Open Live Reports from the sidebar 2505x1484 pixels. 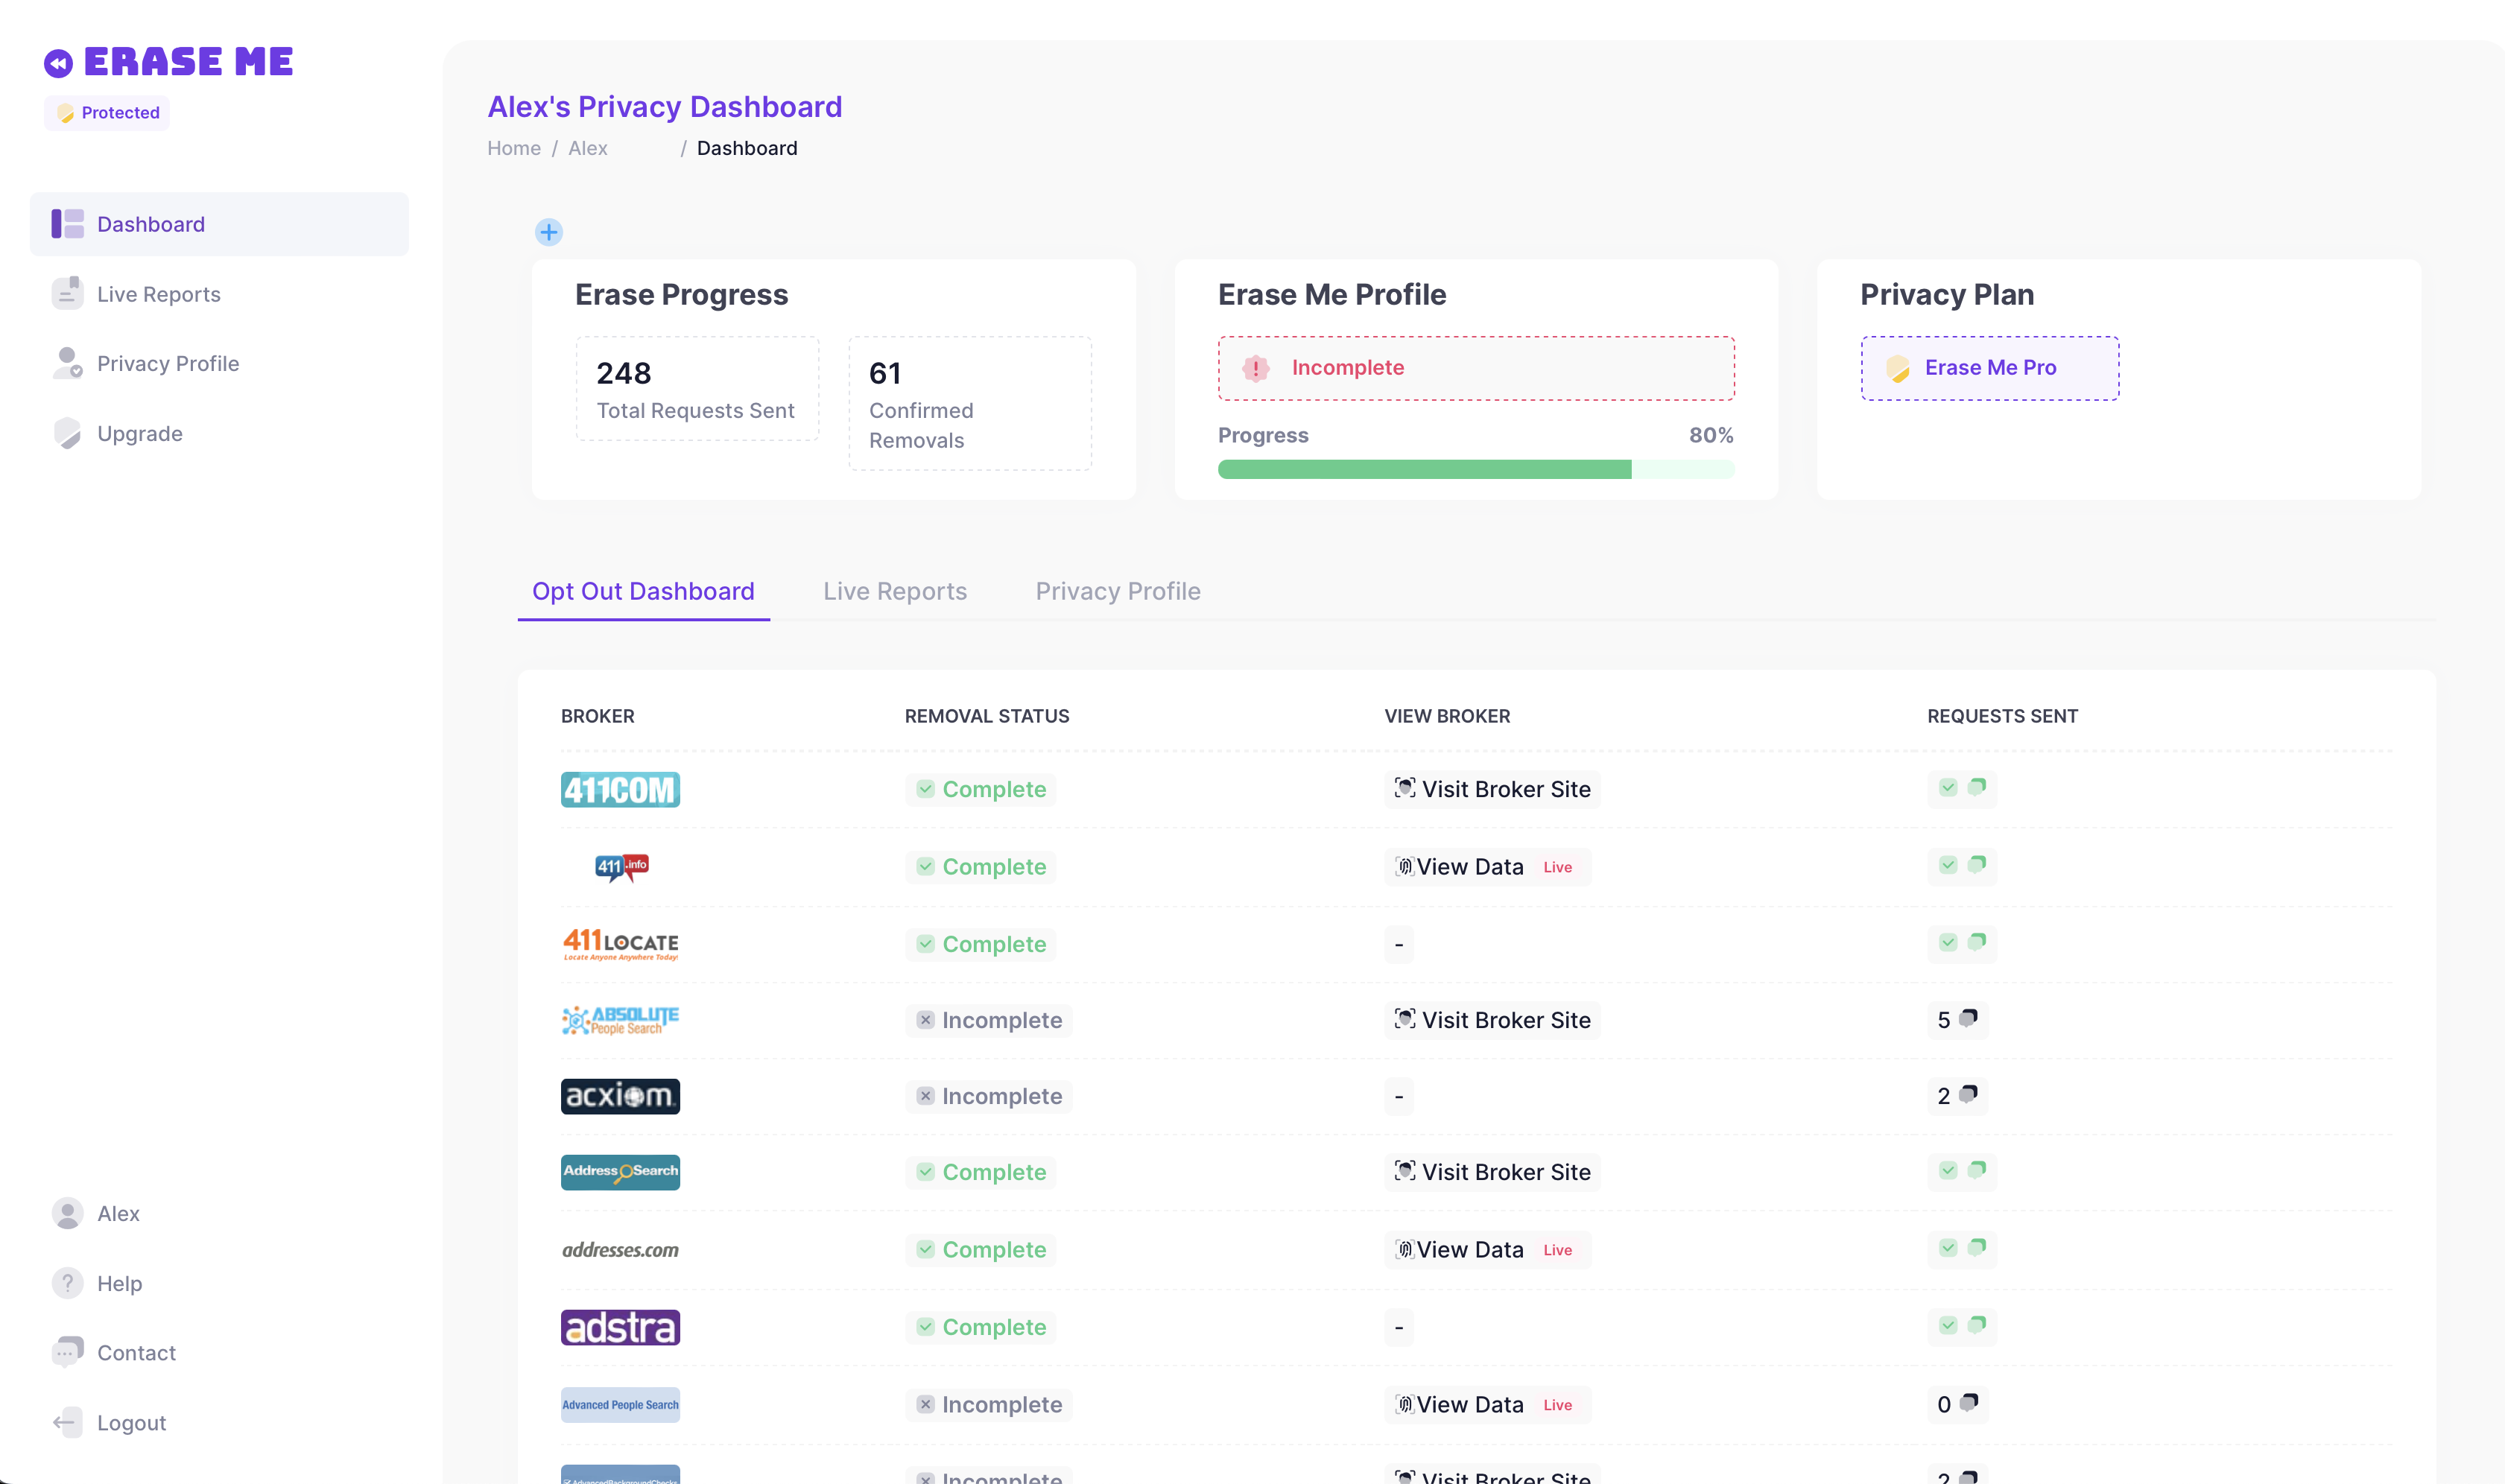[219, 293]
